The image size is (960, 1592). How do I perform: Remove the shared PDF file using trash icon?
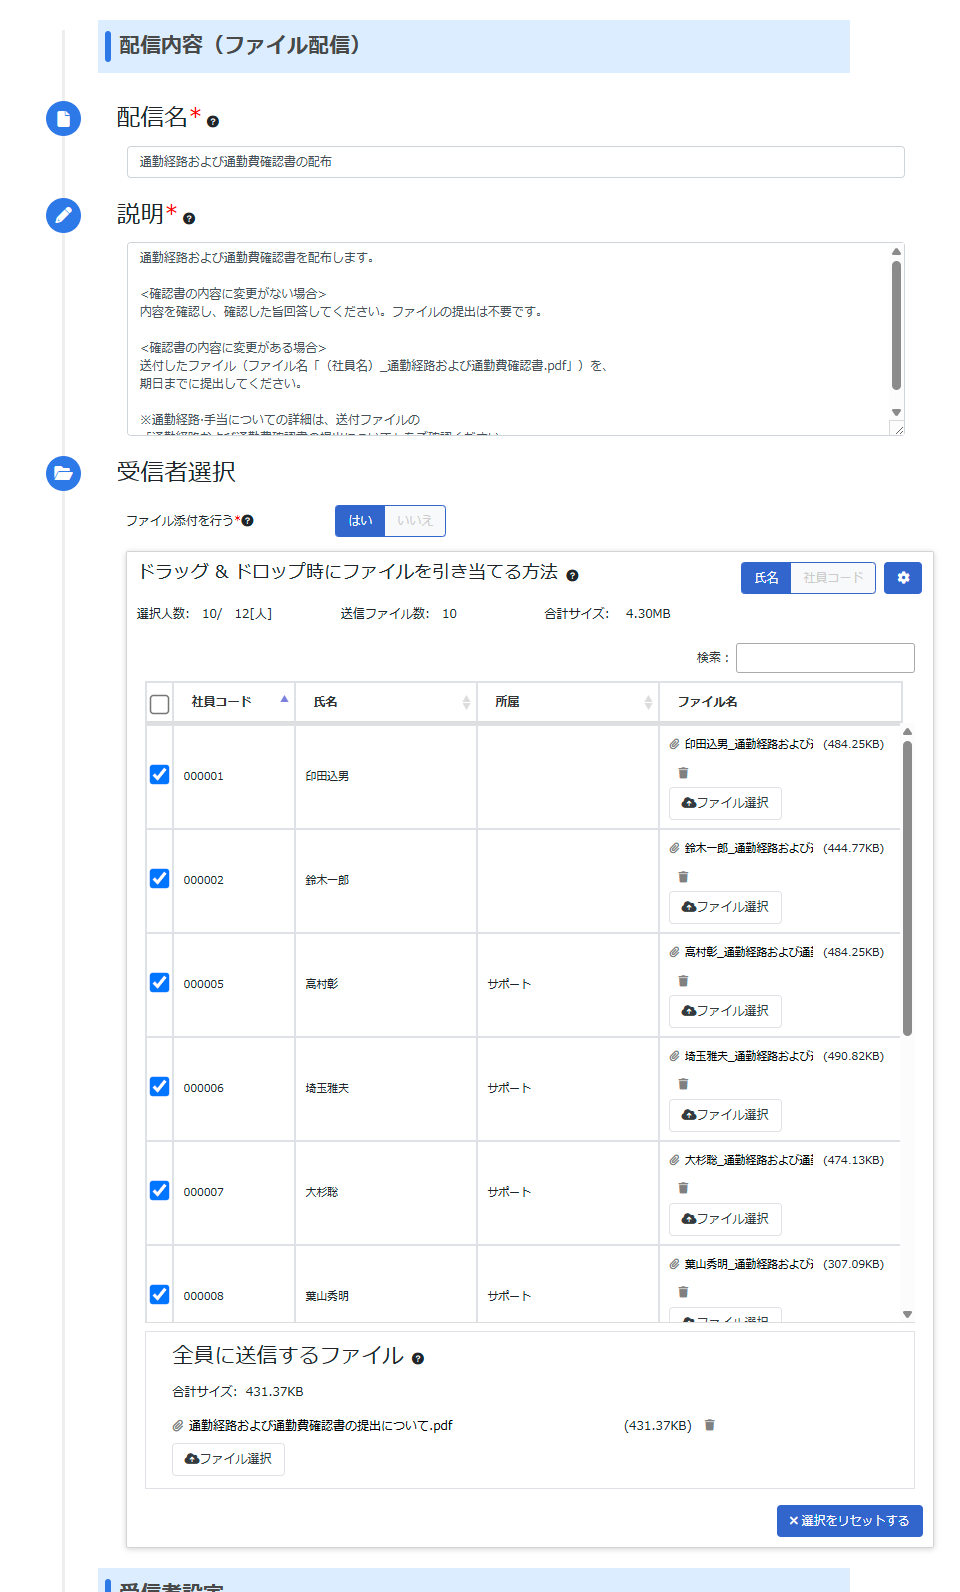pos(709,1425)
